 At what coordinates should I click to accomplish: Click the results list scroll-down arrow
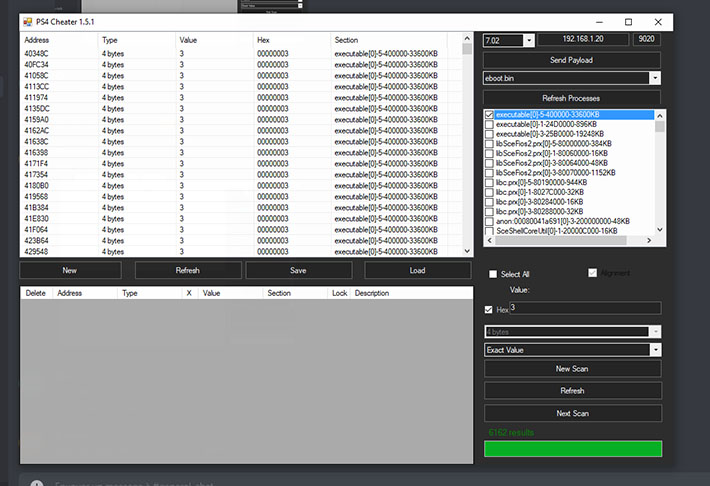pos(467,251)
